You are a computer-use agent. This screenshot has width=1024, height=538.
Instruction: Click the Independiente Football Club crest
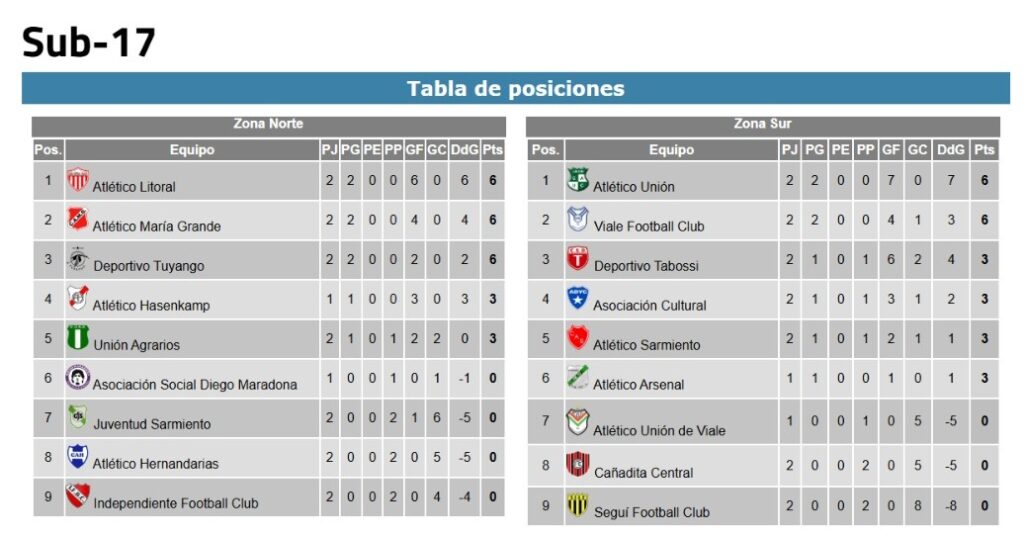click(78, 496)
